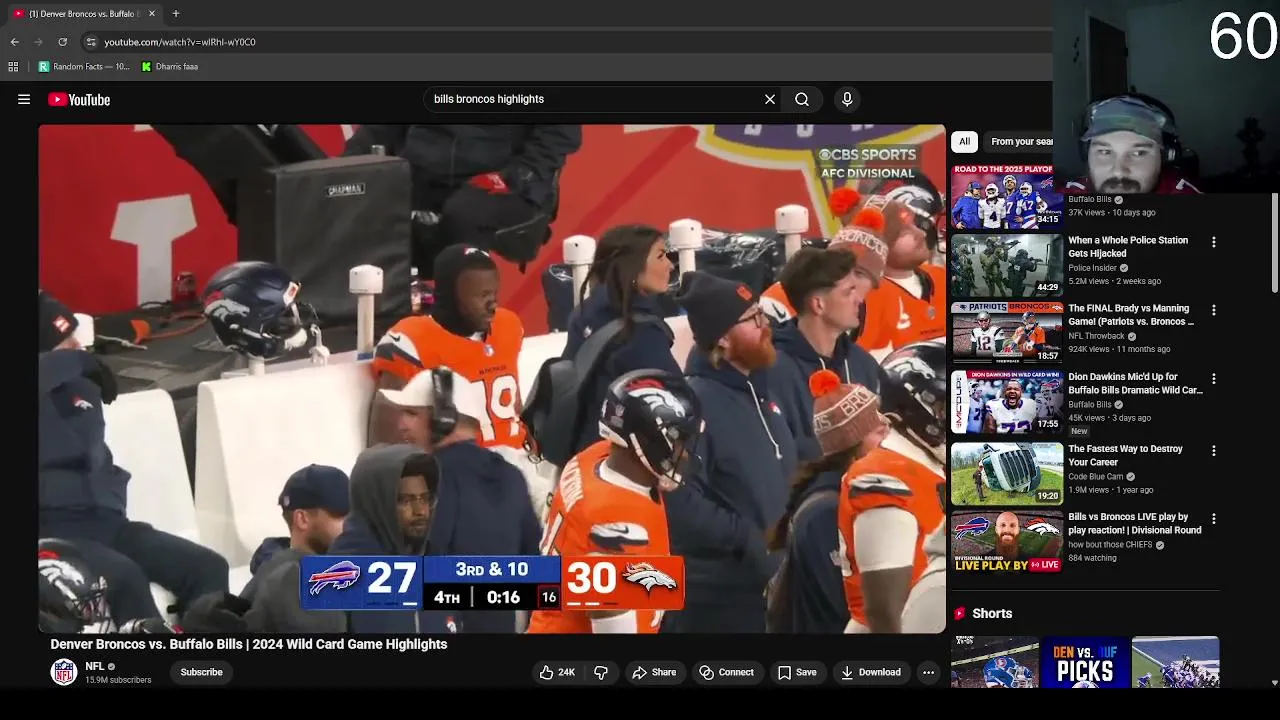The height and width of the screenshot is (720, 1280).
Task: Open DEN vs BUF Picks short
Action: pos(1085,662)
